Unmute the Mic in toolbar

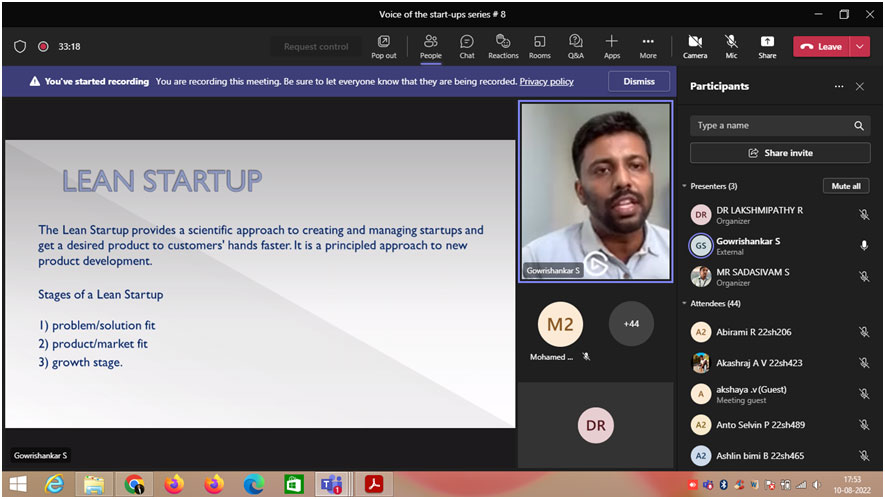[x=731, y=46]
